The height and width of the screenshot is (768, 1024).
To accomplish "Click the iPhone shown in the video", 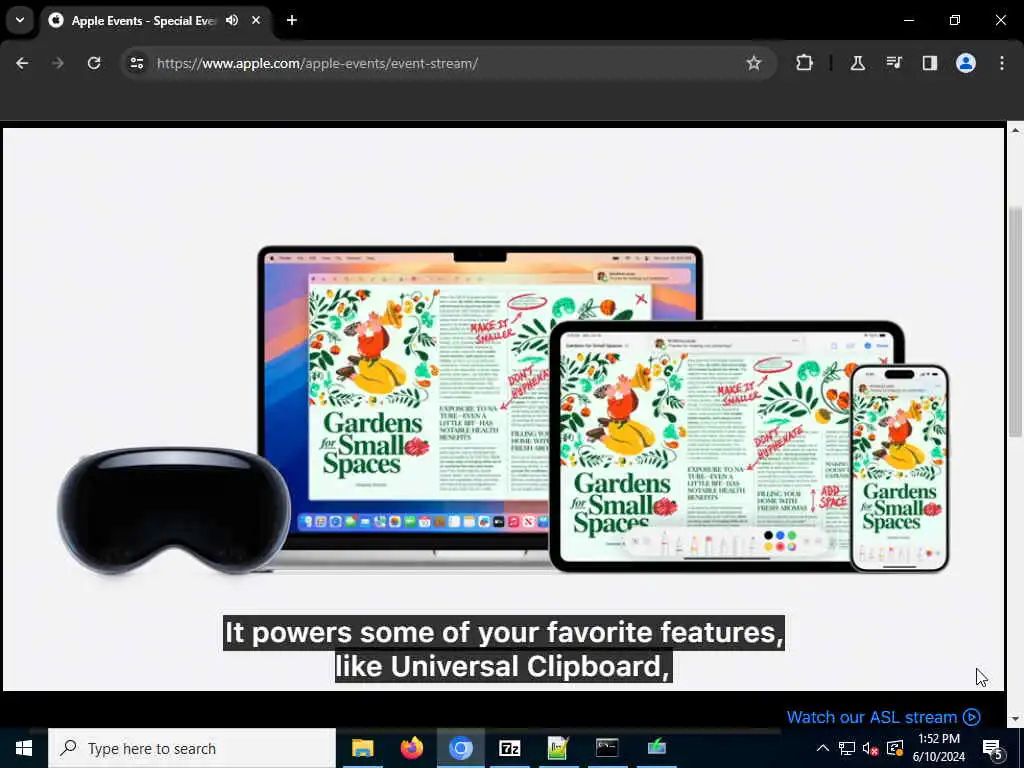I will [x=900, y=468].
